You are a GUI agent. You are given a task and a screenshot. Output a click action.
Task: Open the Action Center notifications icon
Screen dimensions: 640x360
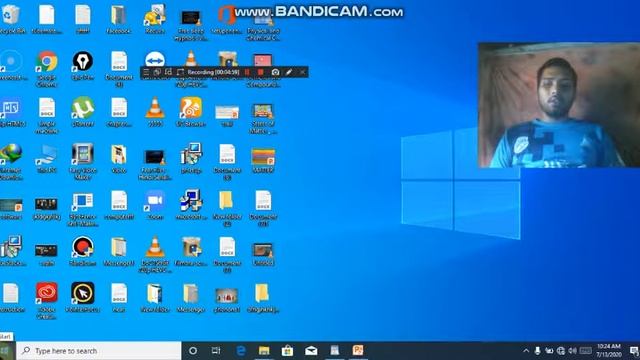[634, 351]
